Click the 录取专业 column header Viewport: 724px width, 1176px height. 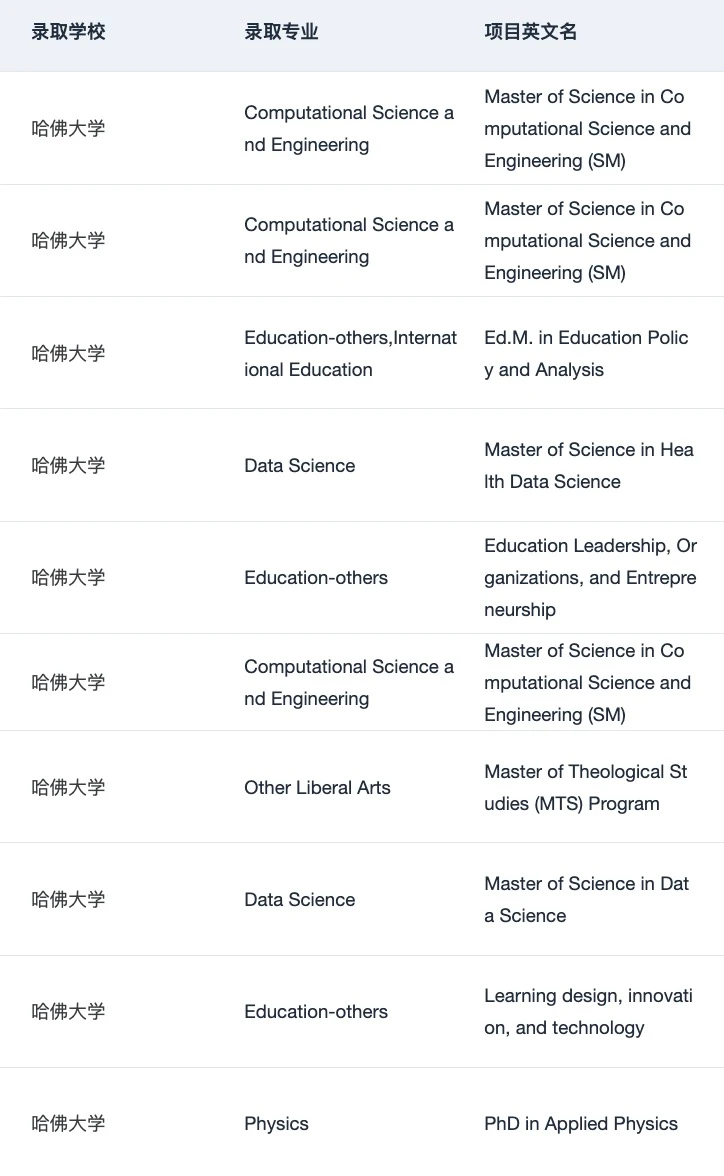[281, 32]
